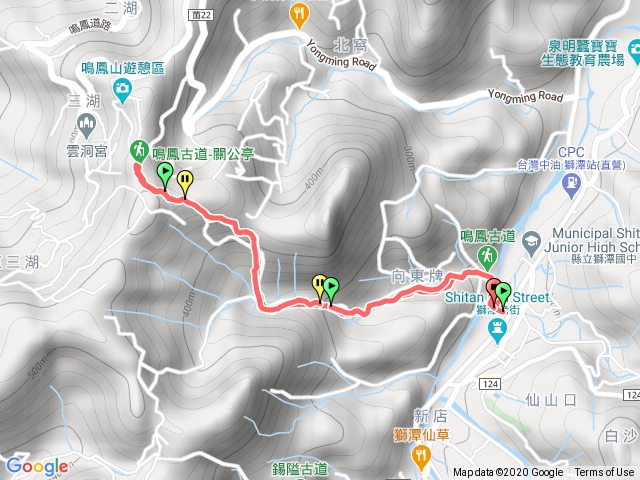Click the Google logo
Viewport: 640px width, 480px height.
click(x=38, y=466)
